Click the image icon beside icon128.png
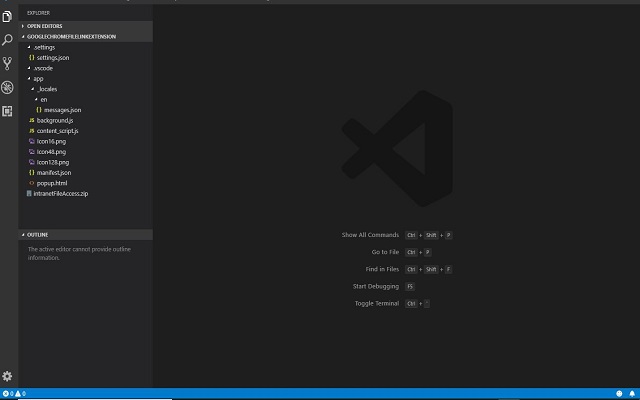This screenshot has height=400, width=640. pyautogui.click(x=31, y=162)
